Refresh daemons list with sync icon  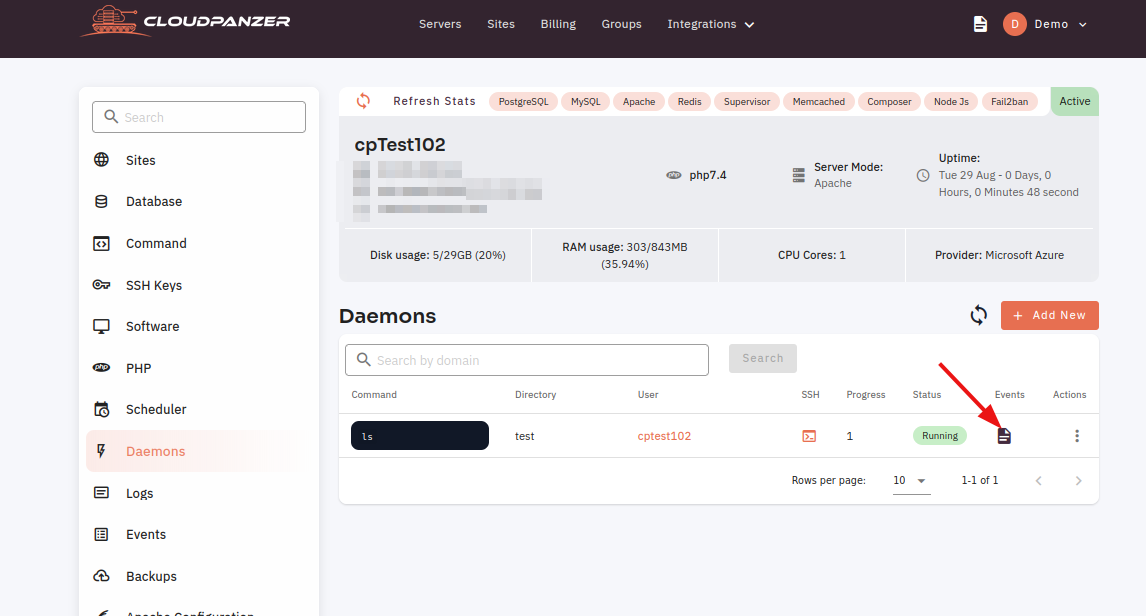[979, 315]
